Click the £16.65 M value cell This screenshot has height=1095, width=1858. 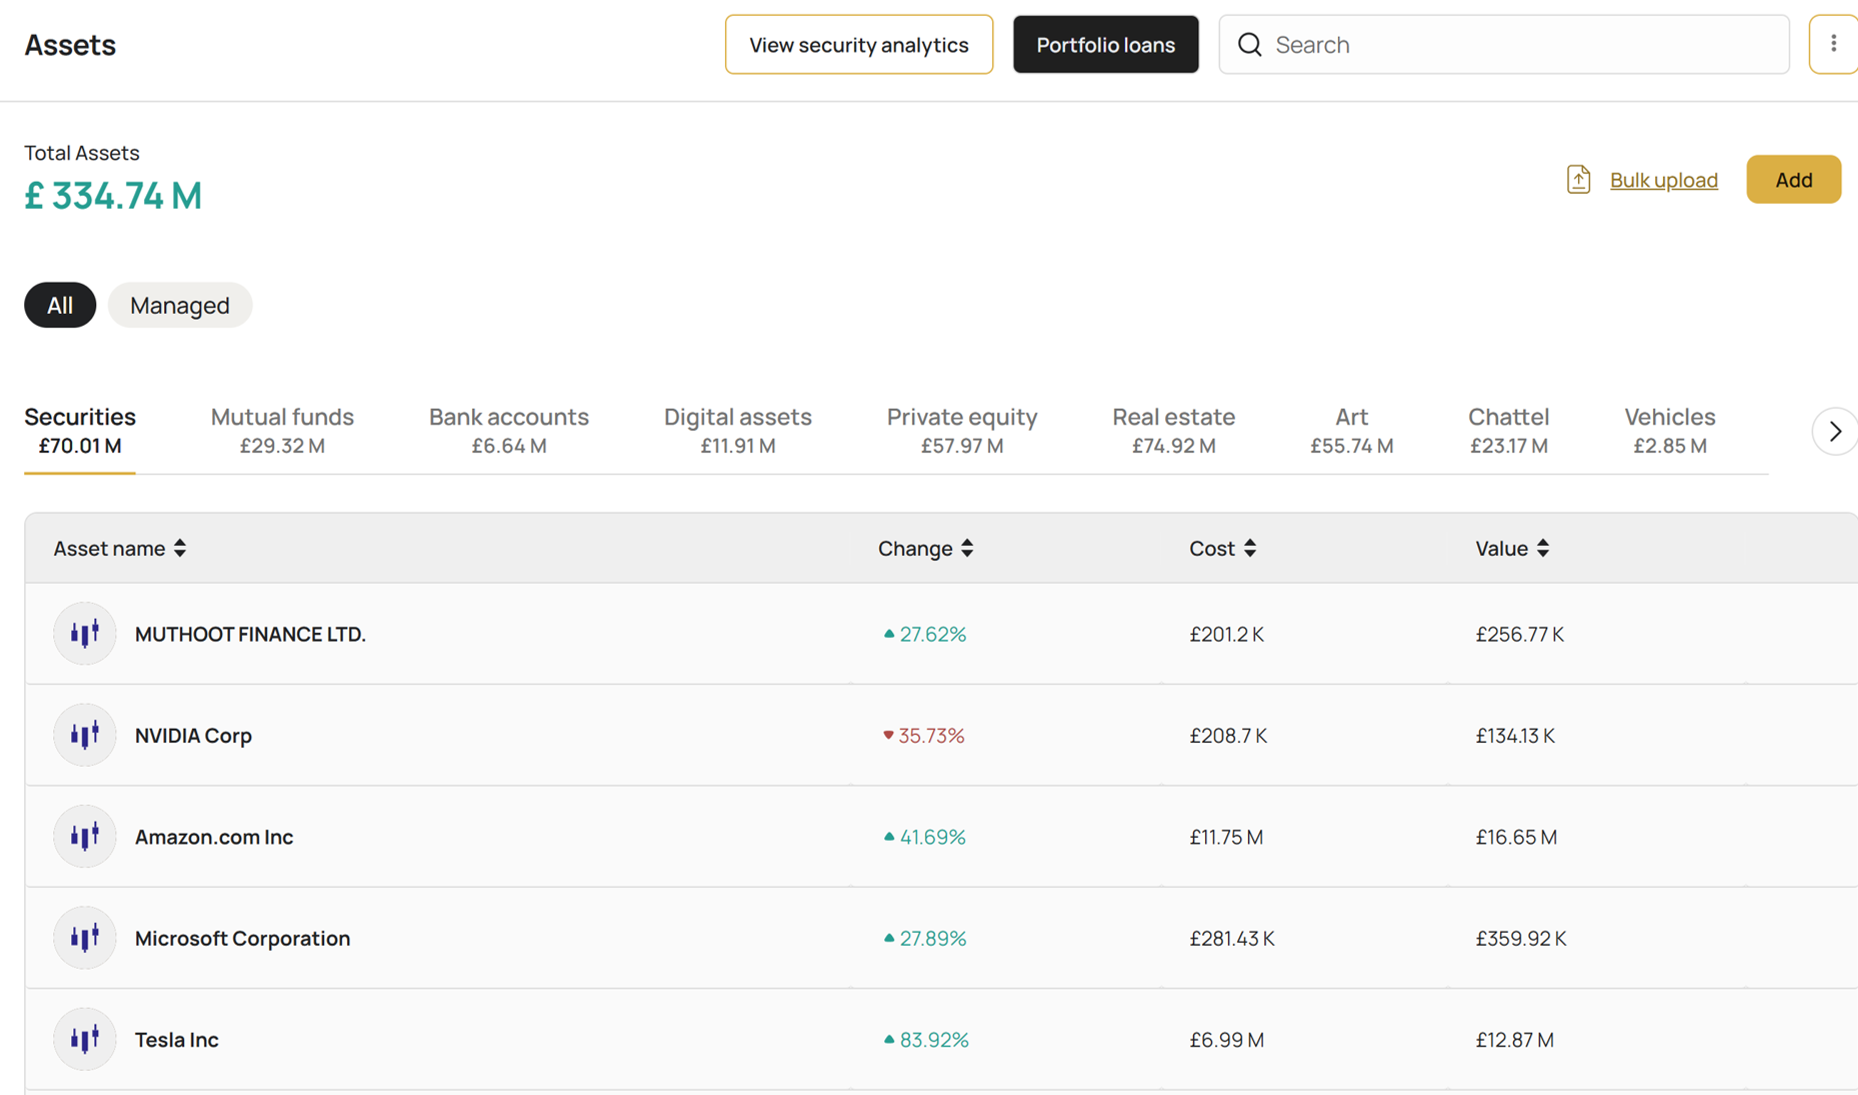click(x=1516, y=837)
